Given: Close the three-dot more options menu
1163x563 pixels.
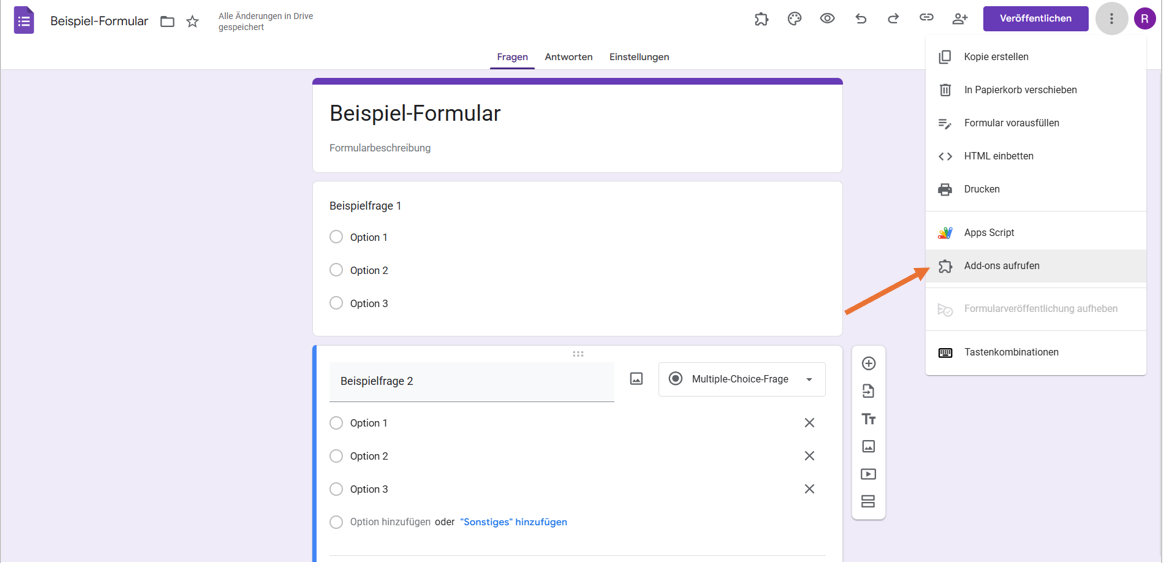Looking at the screenshot, I should pos(1111,19).
